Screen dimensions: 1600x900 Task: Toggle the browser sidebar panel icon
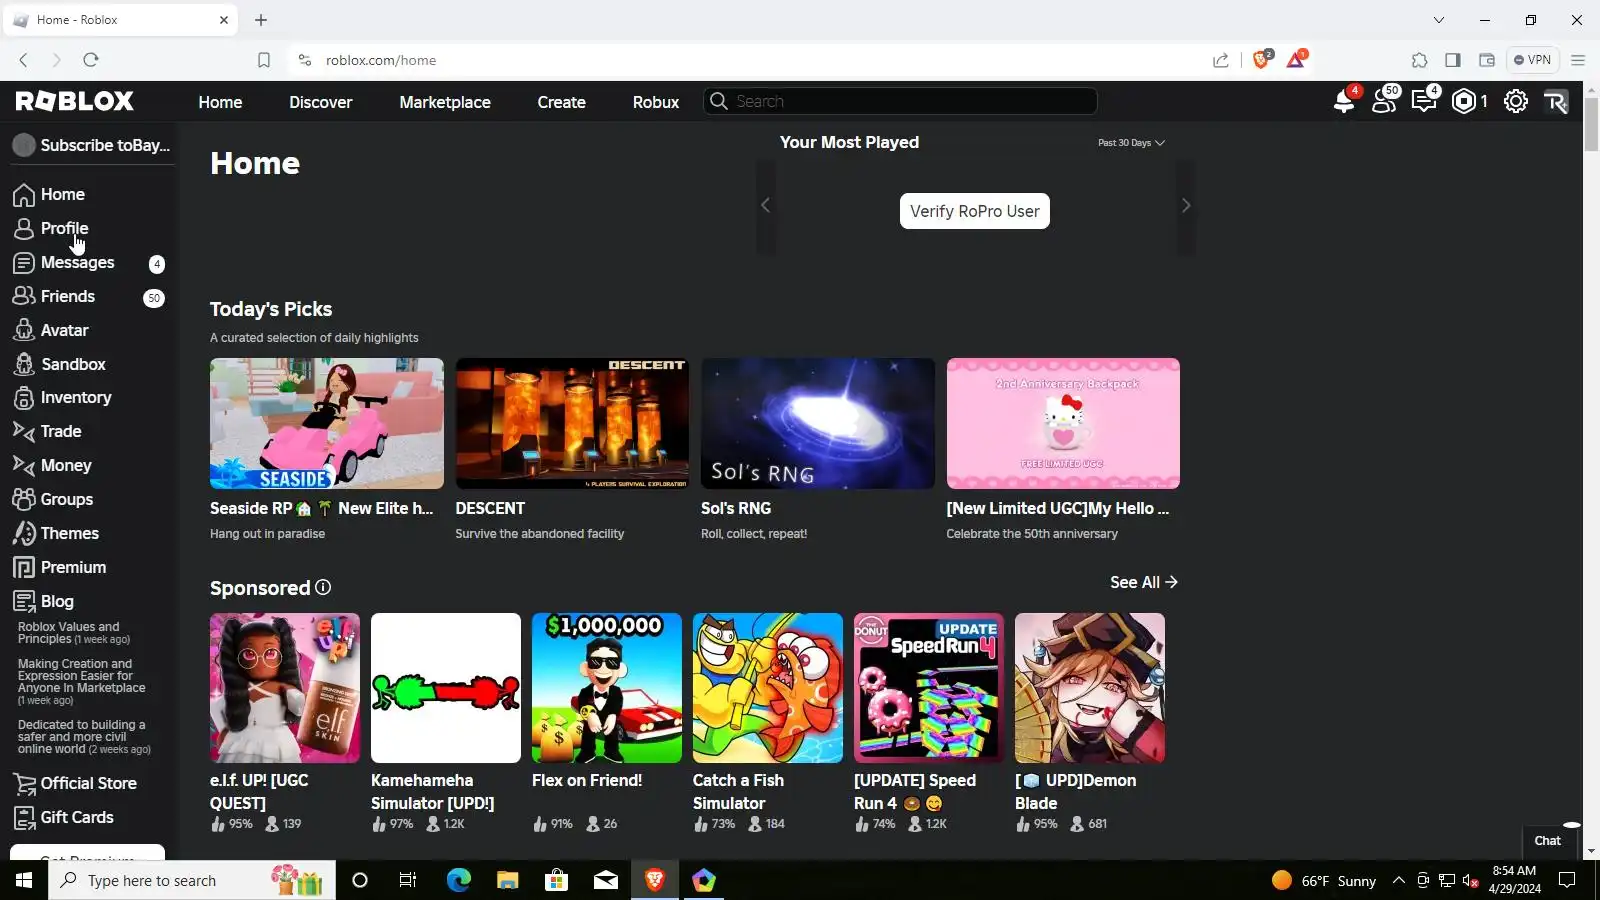tap(1453, 60)
